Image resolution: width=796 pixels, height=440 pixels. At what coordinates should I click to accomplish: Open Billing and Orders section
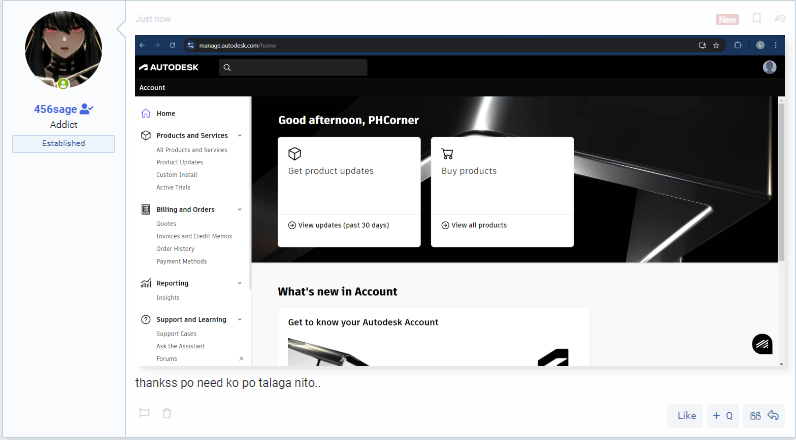point(185,209)
